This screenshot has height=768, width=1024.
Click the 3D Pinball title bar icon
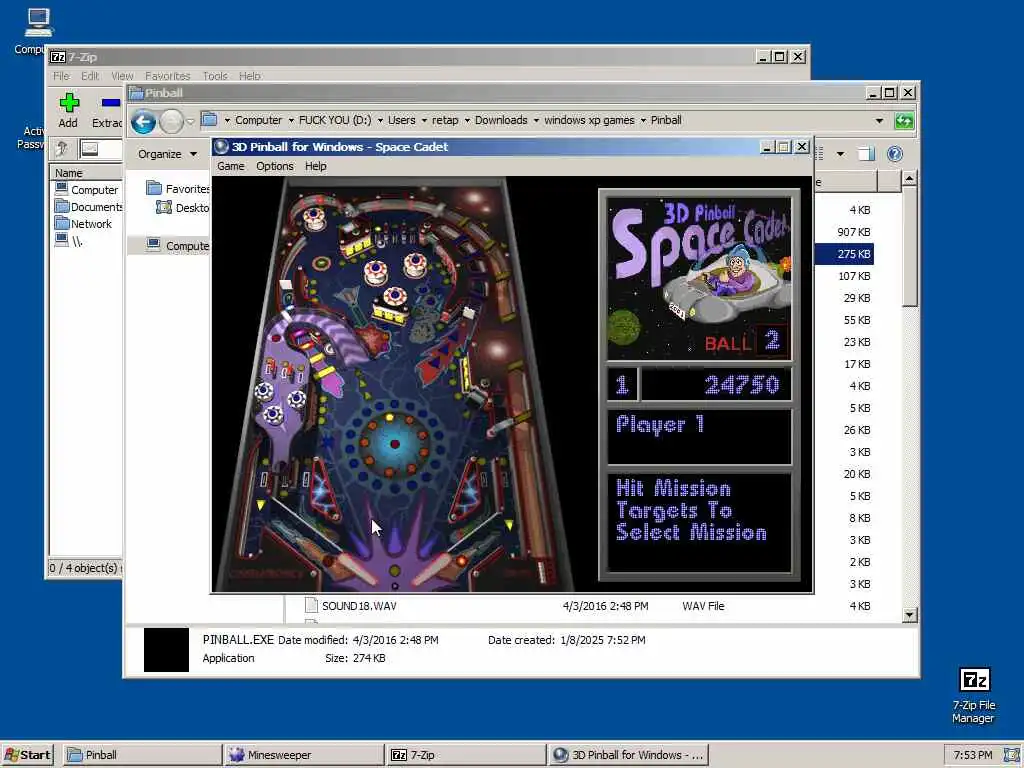(x=221, y=147)
